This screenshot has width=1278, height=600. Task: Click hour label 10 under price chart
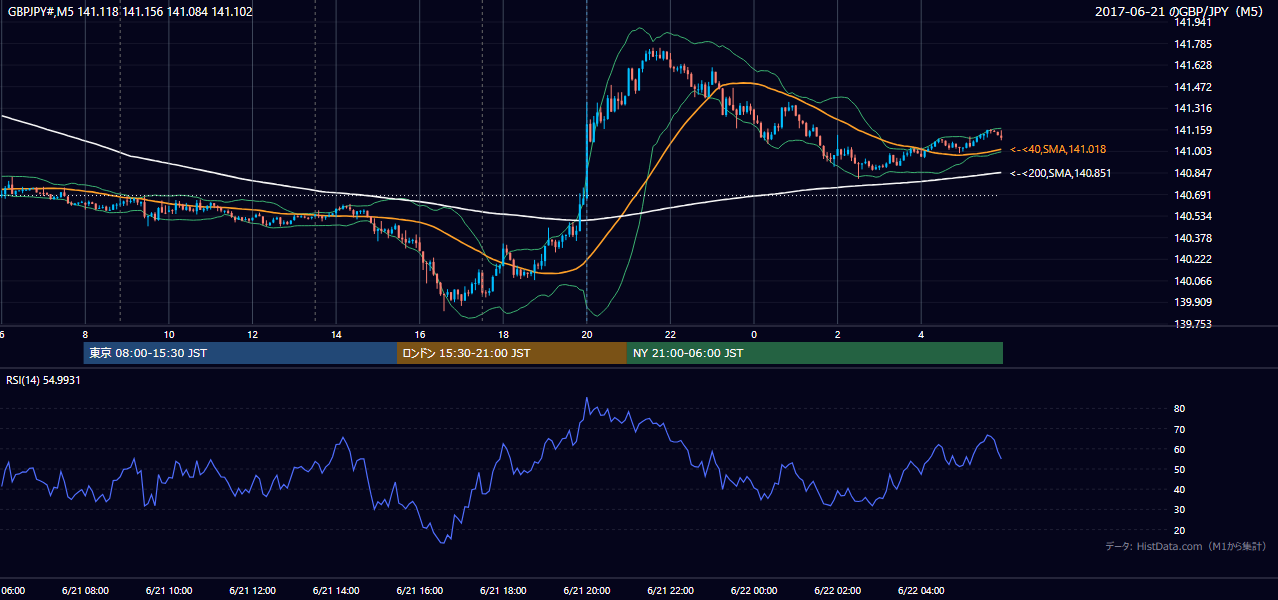(x=169, y=334)
